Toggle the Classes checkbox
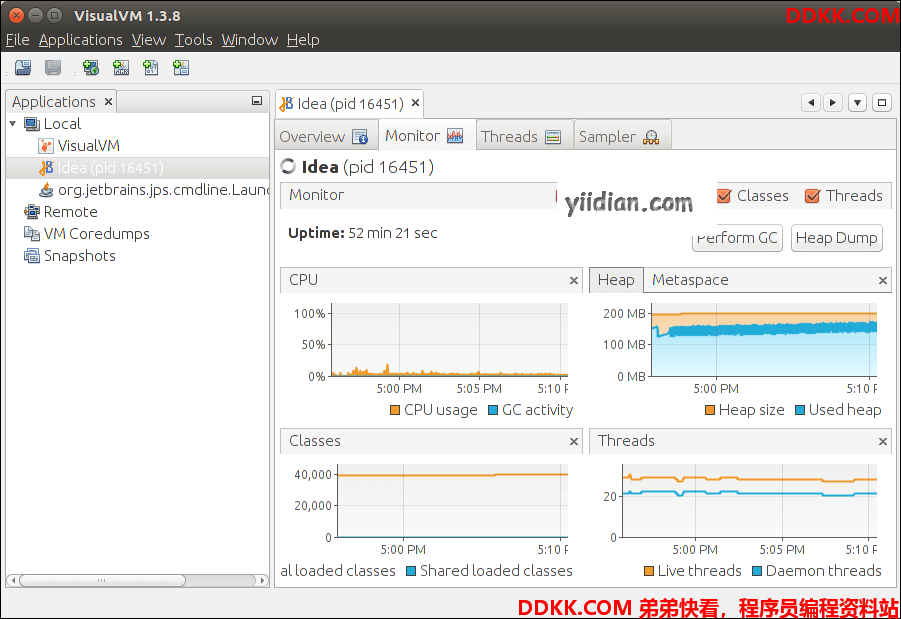The height and width of the screenshot is (619, 901). coord(724,196)
